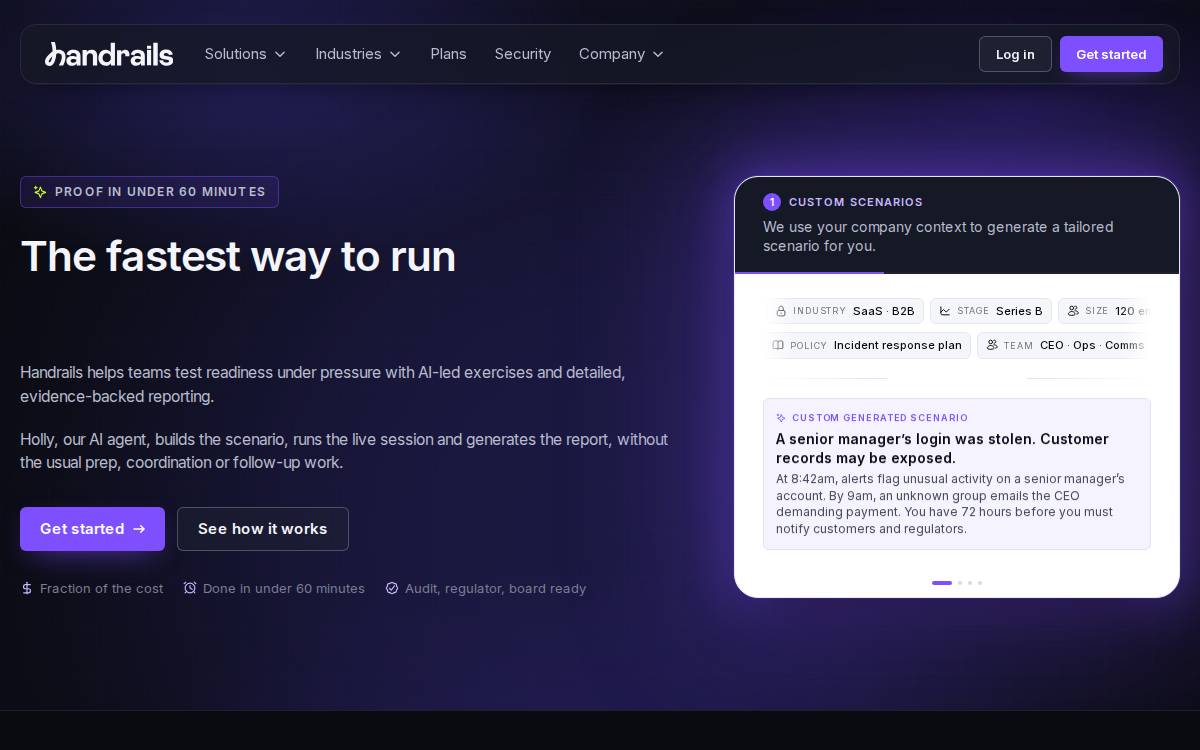Click the Series B stage chip

pyautogui.click(x=991, y=311)
